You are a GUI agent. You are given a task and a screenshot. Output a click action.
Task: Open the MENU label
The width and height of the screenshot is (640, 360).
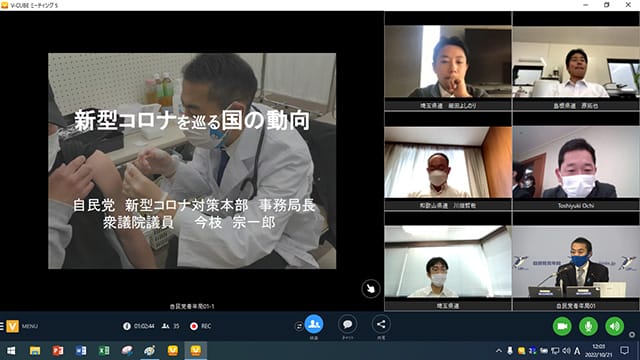(x=30, y=326)
